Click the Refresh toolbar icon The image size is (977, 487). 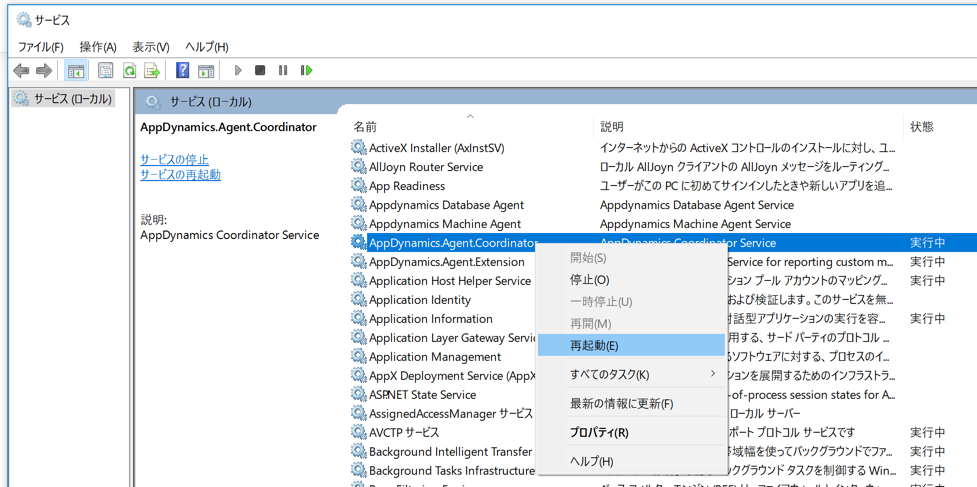point(129,71)
